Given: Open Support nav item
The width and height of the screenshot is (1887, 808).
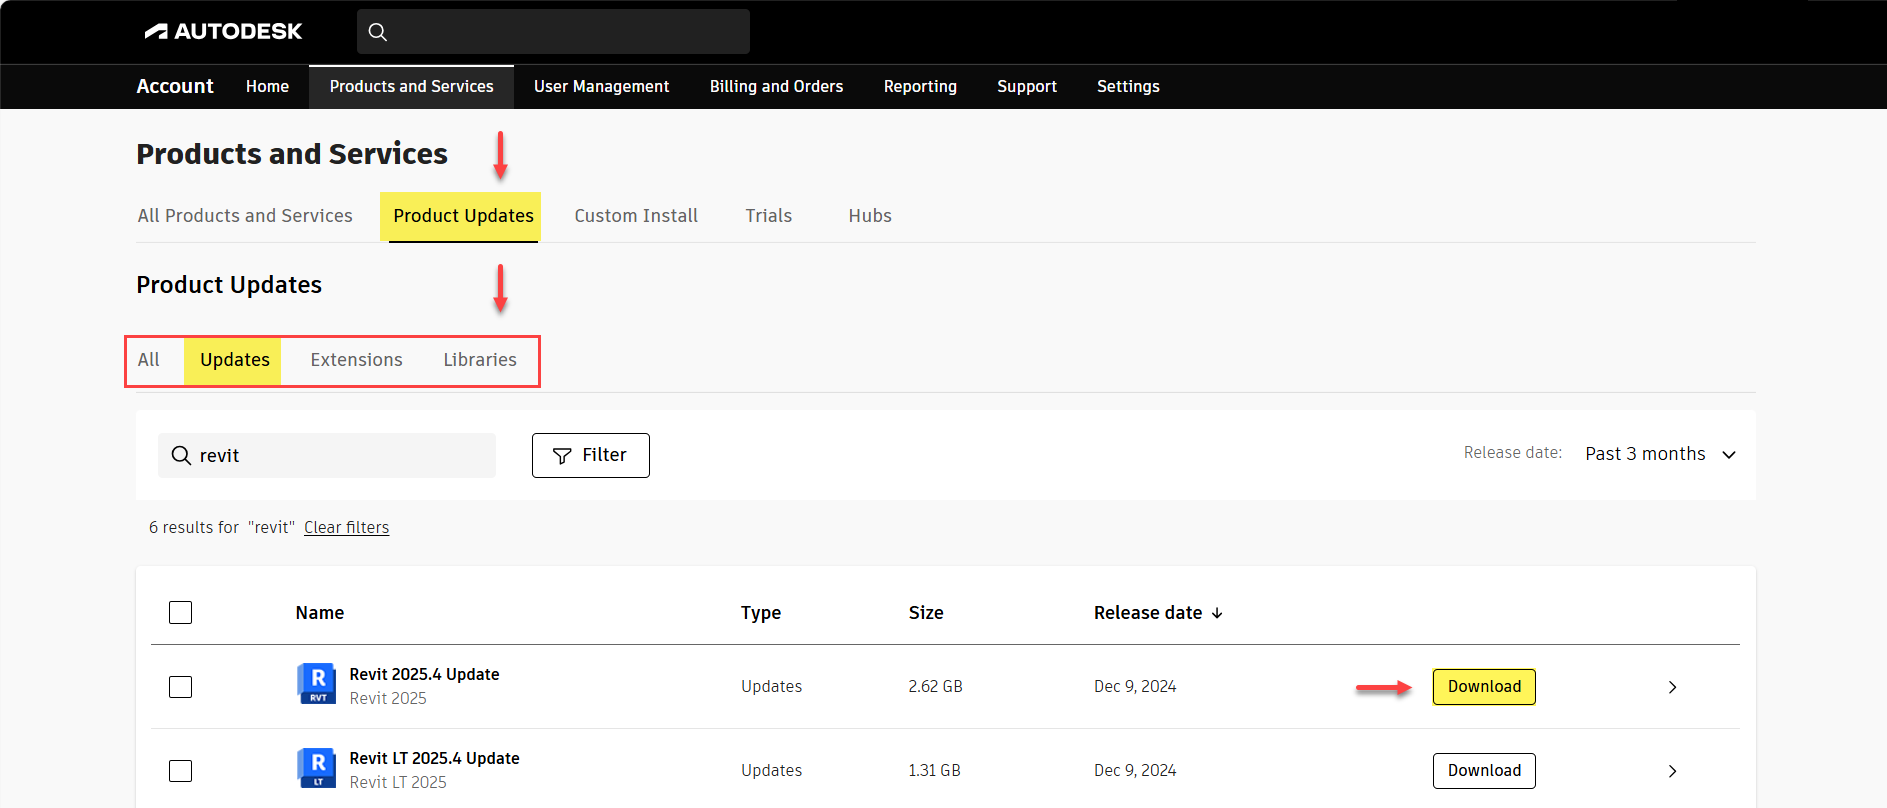Looking at the screenshot, I should 1027,86.
